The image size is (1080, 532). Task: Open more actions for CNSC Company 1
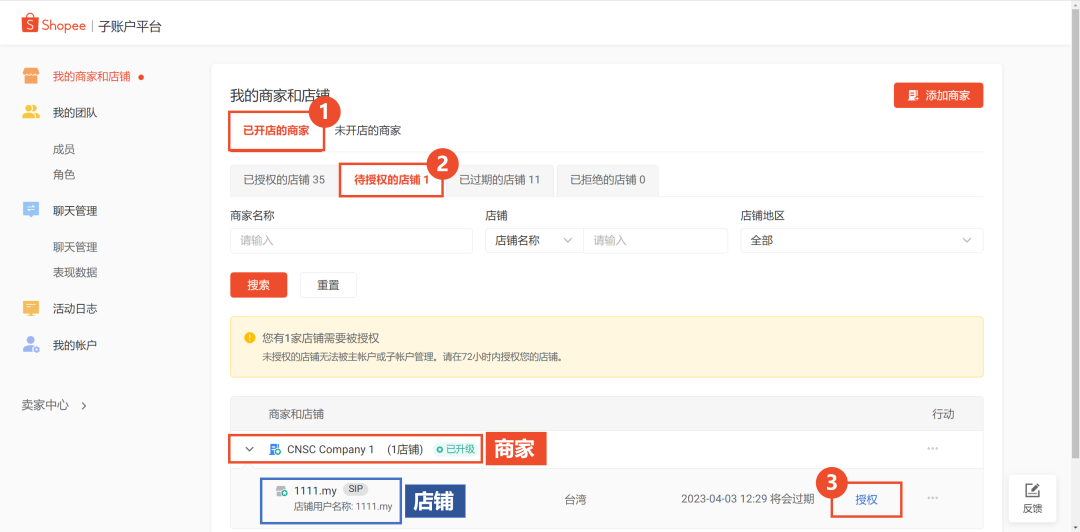click(x=932, y=449)
